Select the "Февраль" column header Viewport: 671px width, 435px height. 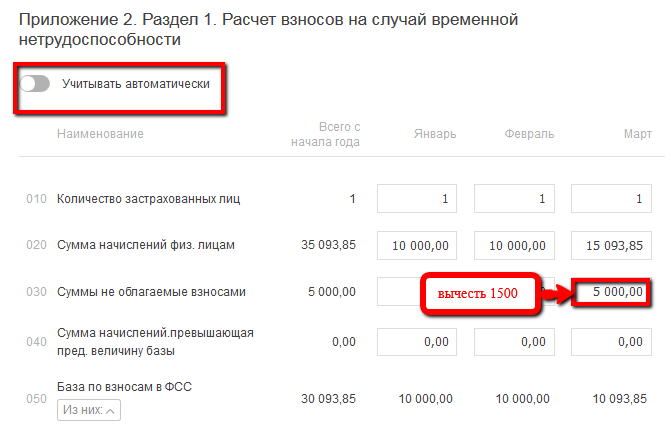(529, 134)
